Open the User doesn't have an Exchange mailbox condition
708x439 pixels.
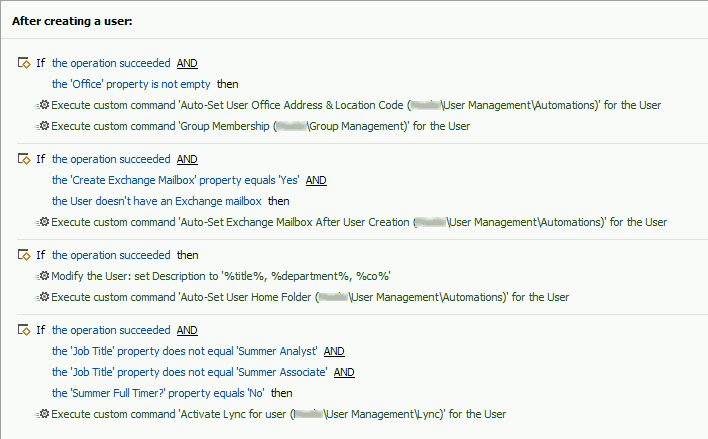(157, 201)
